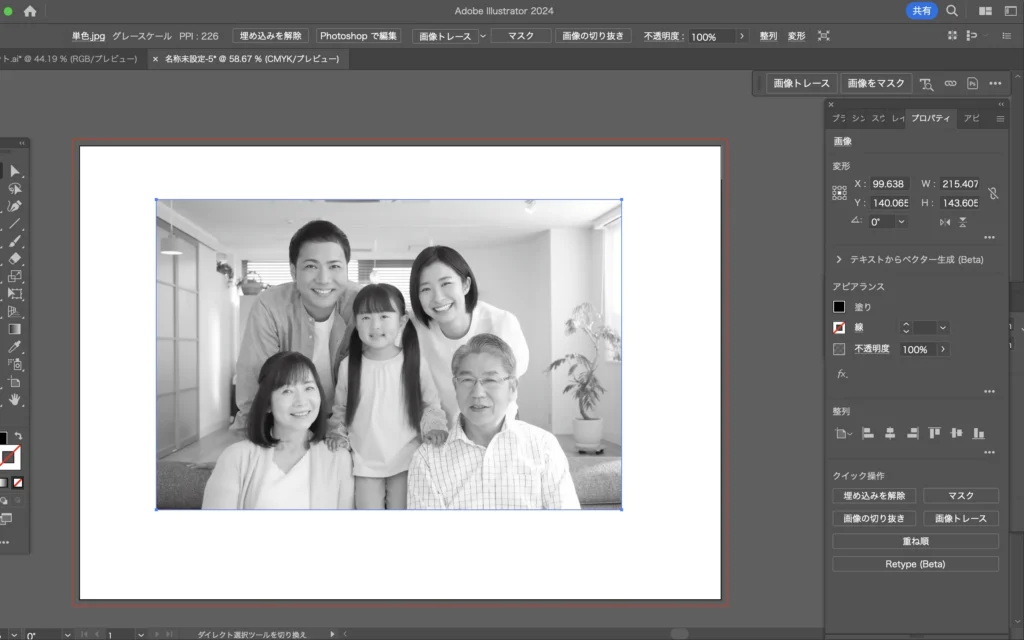Screen dimensions: 1024x640
Task: Open the fx effects menu
Action: point(842,374)
